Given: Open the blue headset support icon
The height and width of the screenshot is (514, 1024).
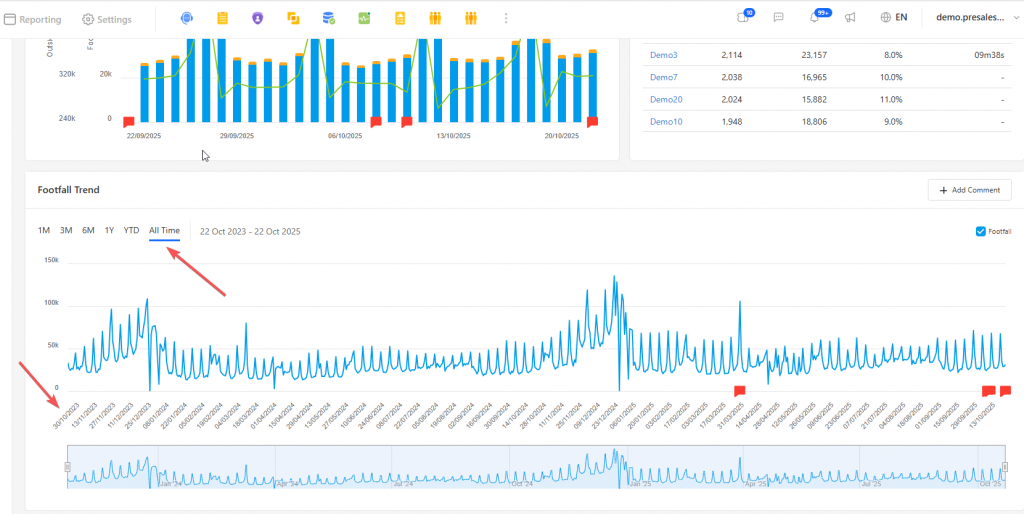Looking at the screenshot, I should tap(187, 18).
